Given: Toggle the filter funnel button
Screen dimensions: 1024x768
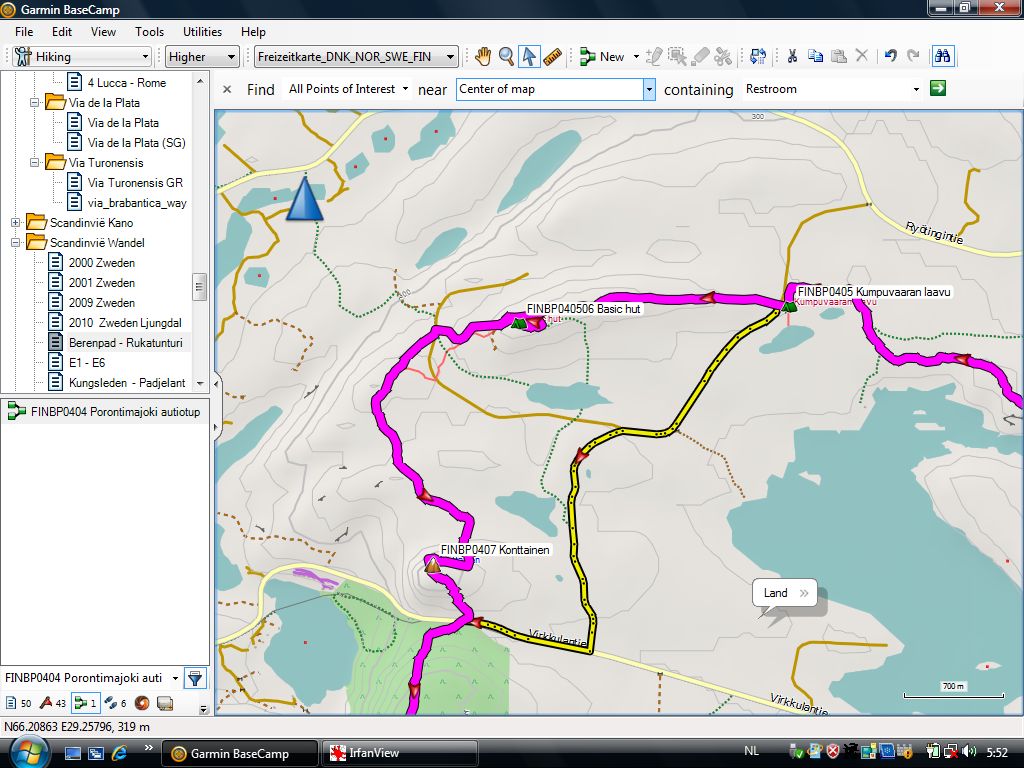Looking at the screenshot, I should [195, 678].
